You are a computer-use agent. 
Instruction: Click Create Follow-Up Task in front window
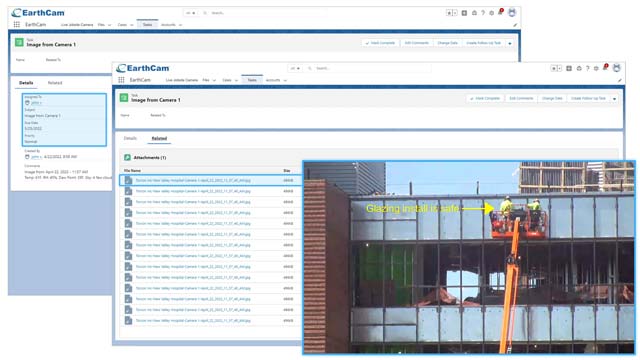(588, 98)
